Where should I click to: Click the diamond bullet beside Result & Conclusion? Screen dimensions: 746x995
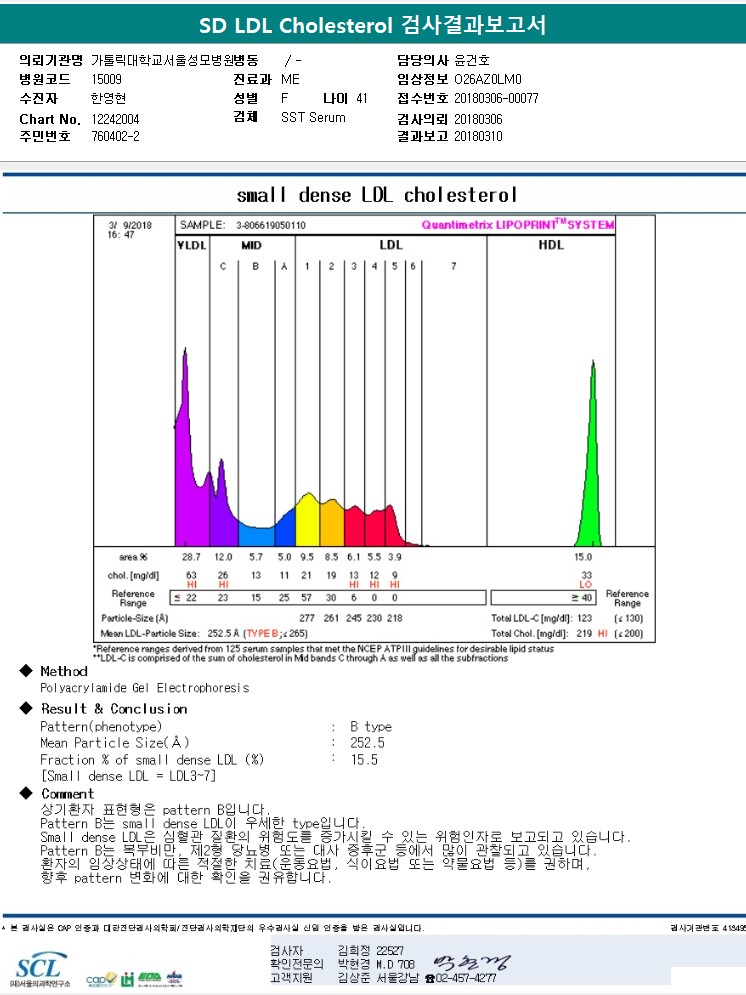pos(26,708)
